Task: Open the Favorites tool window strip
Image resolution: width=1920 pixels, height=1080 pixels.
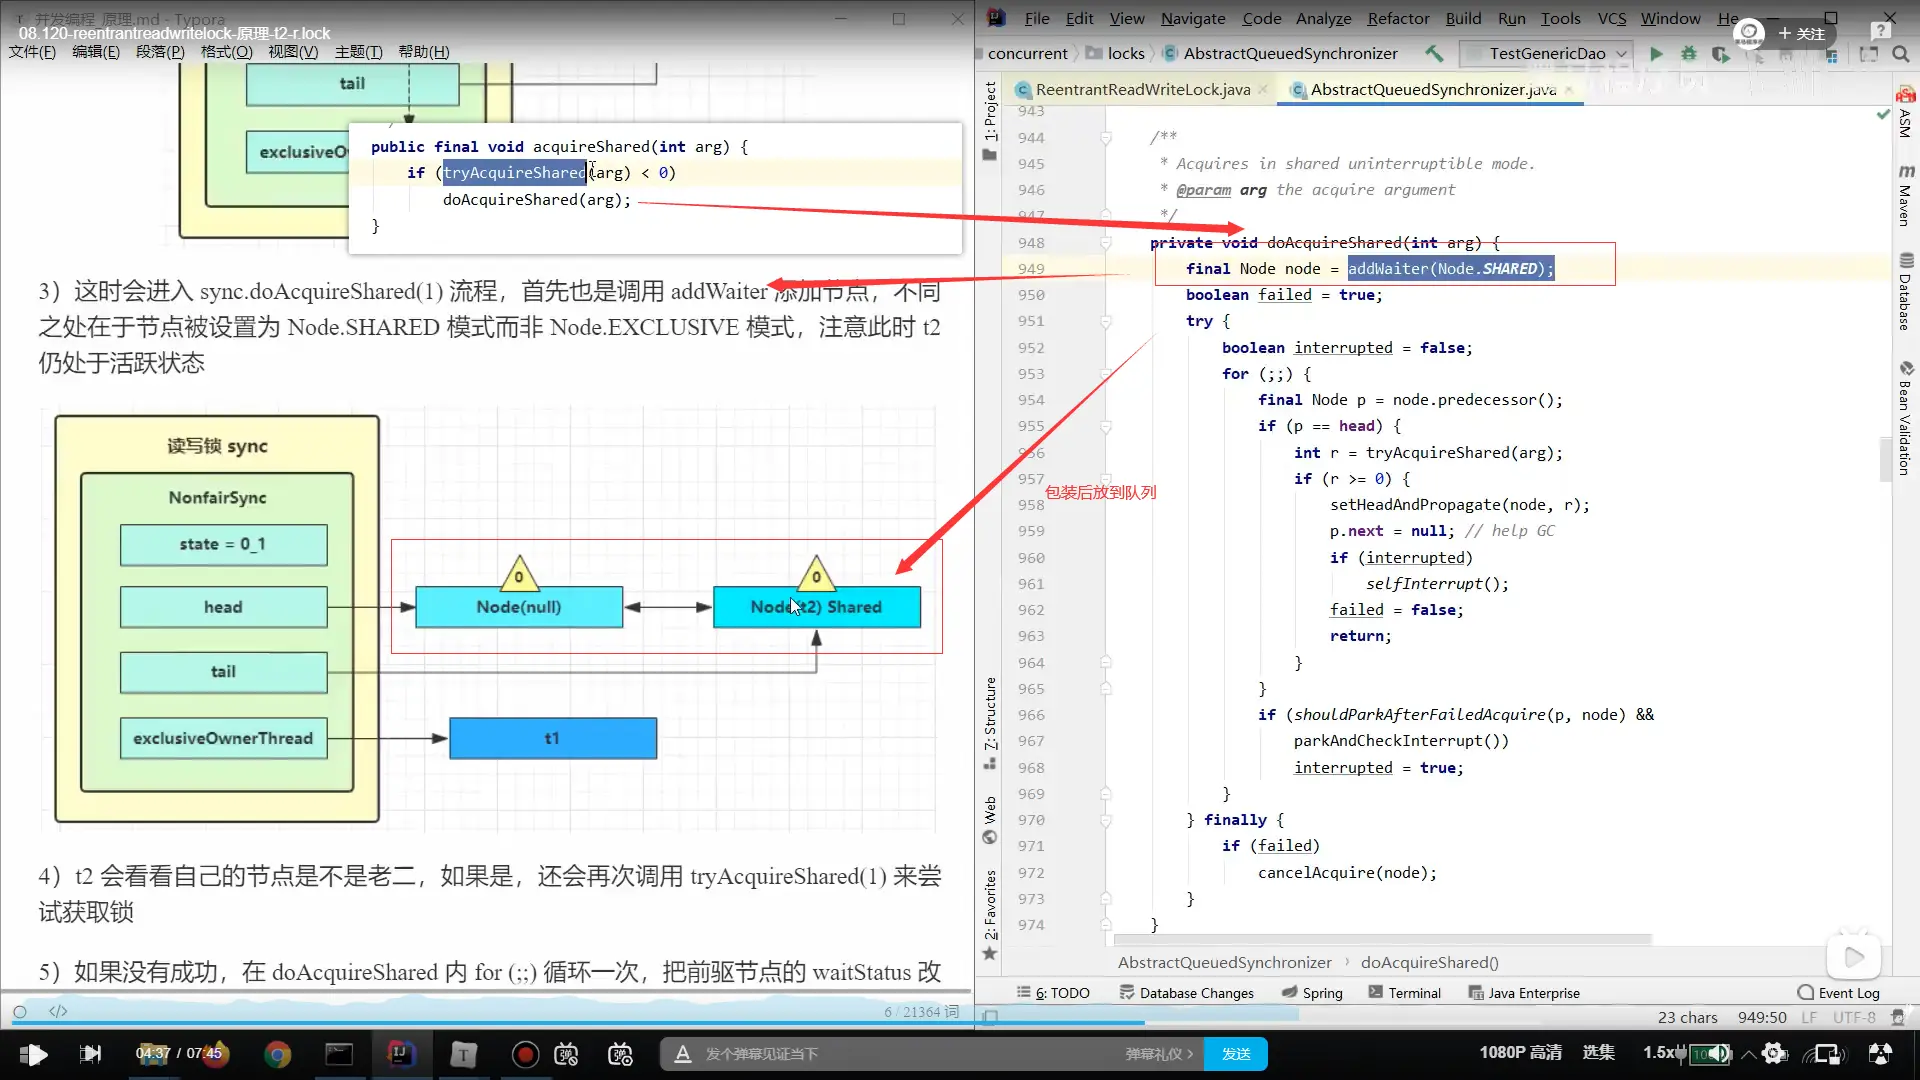Action: coord(990,914)
